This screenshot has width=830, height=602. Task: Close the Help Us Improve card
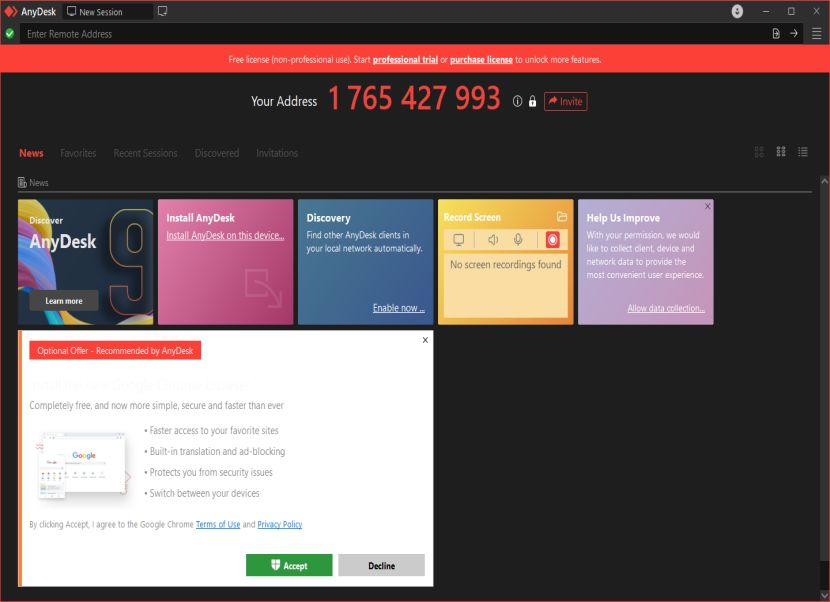[x=708, y=206]
